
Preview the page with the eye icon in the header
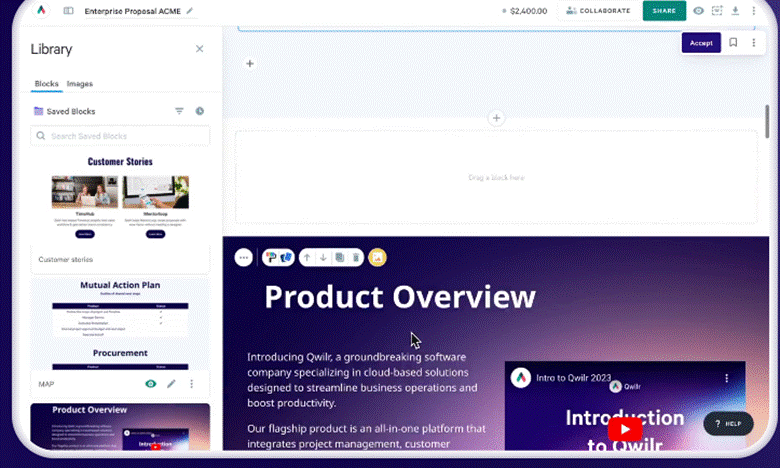tap(698, 10)
